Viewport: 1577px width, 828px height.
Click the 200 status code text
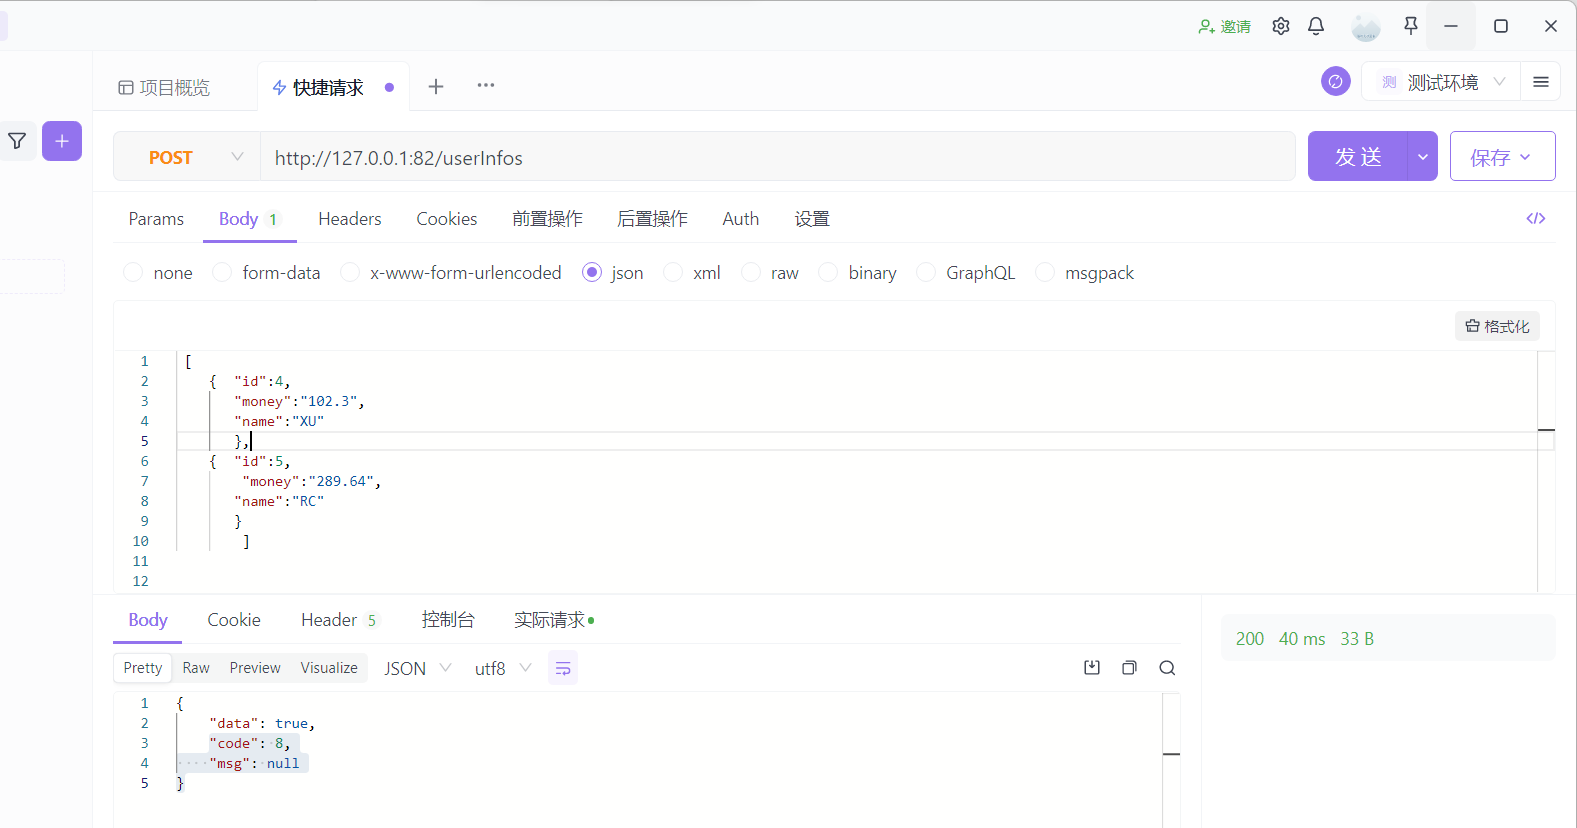(x=1250, y=639)
